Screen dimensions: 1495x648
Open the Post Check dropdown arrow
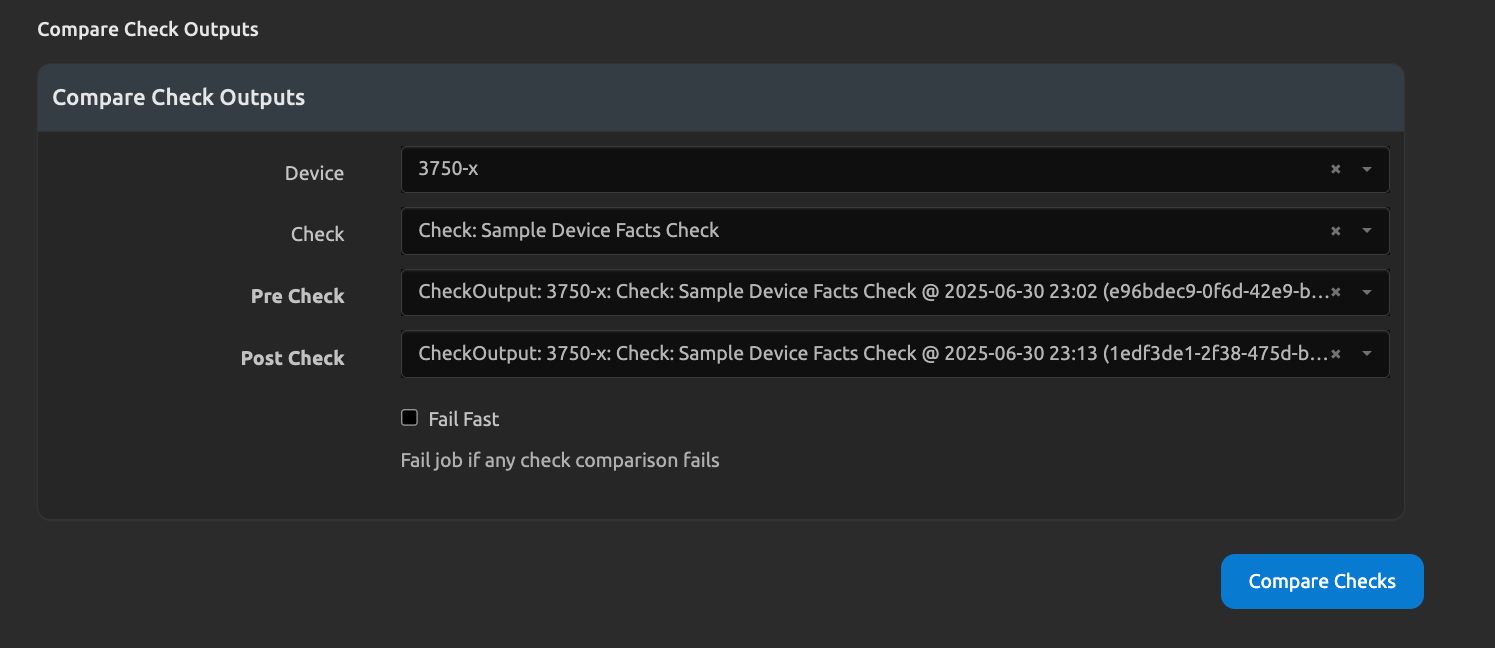(x=1367, y=354)
